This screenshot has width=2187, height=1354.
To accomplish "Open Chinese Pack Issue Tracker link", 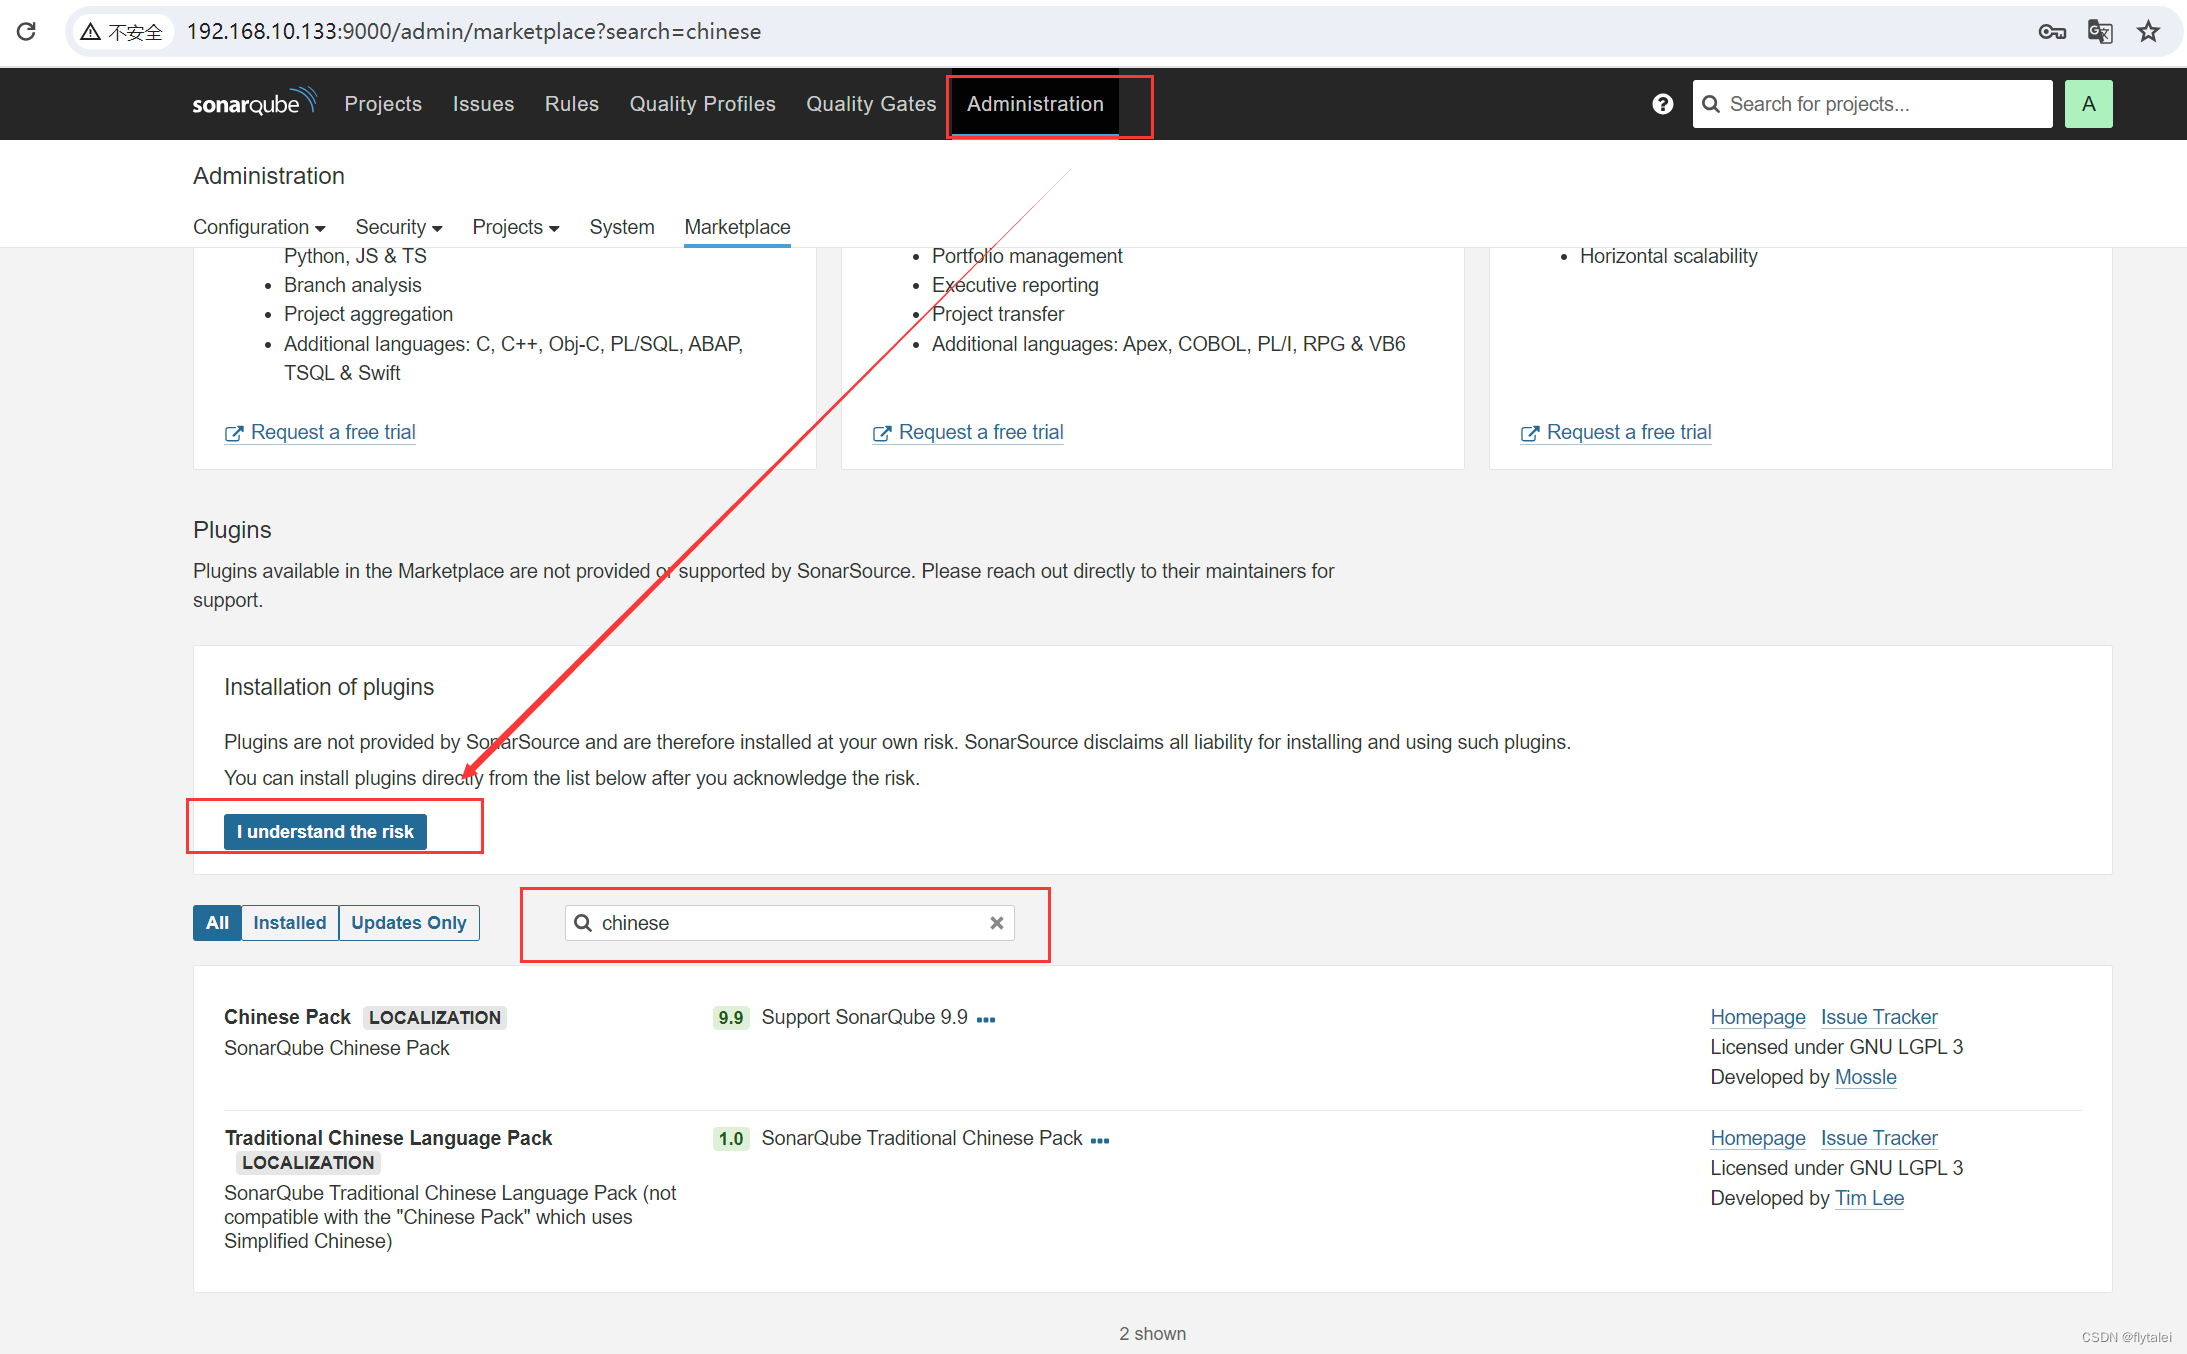I will [x=1879, y=1017].
